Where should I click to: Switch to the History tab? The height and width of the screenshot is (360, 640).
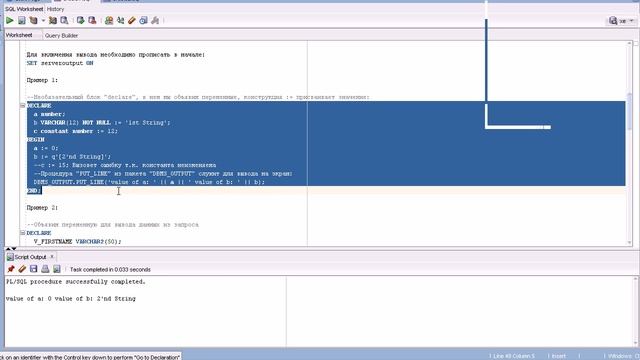pyautogui.click(x=56, y=9)
